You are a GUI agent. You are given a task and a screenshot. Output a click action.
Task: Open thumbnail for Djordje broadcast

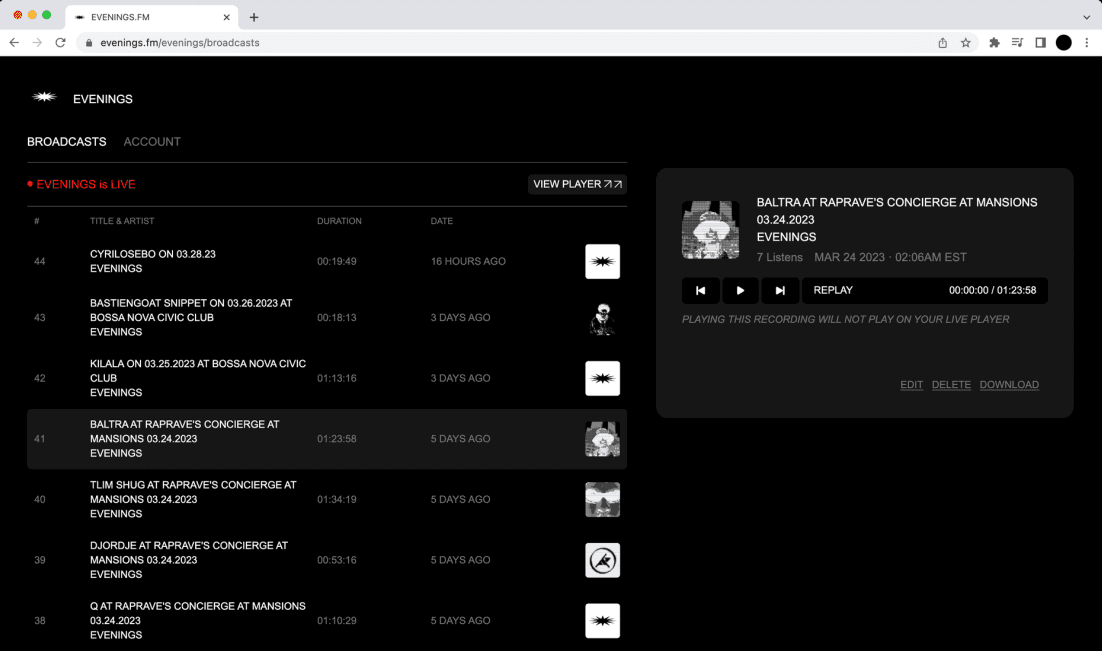pyautogui.click(x=602, y=560)
